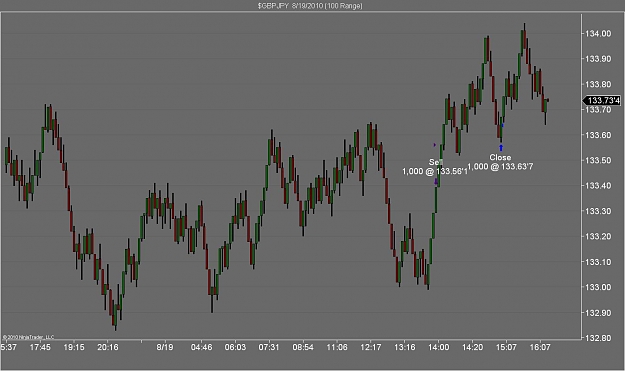Click the 16:07 time axis label
This screenshot has height=371, width=625.
tap(540, 347)
